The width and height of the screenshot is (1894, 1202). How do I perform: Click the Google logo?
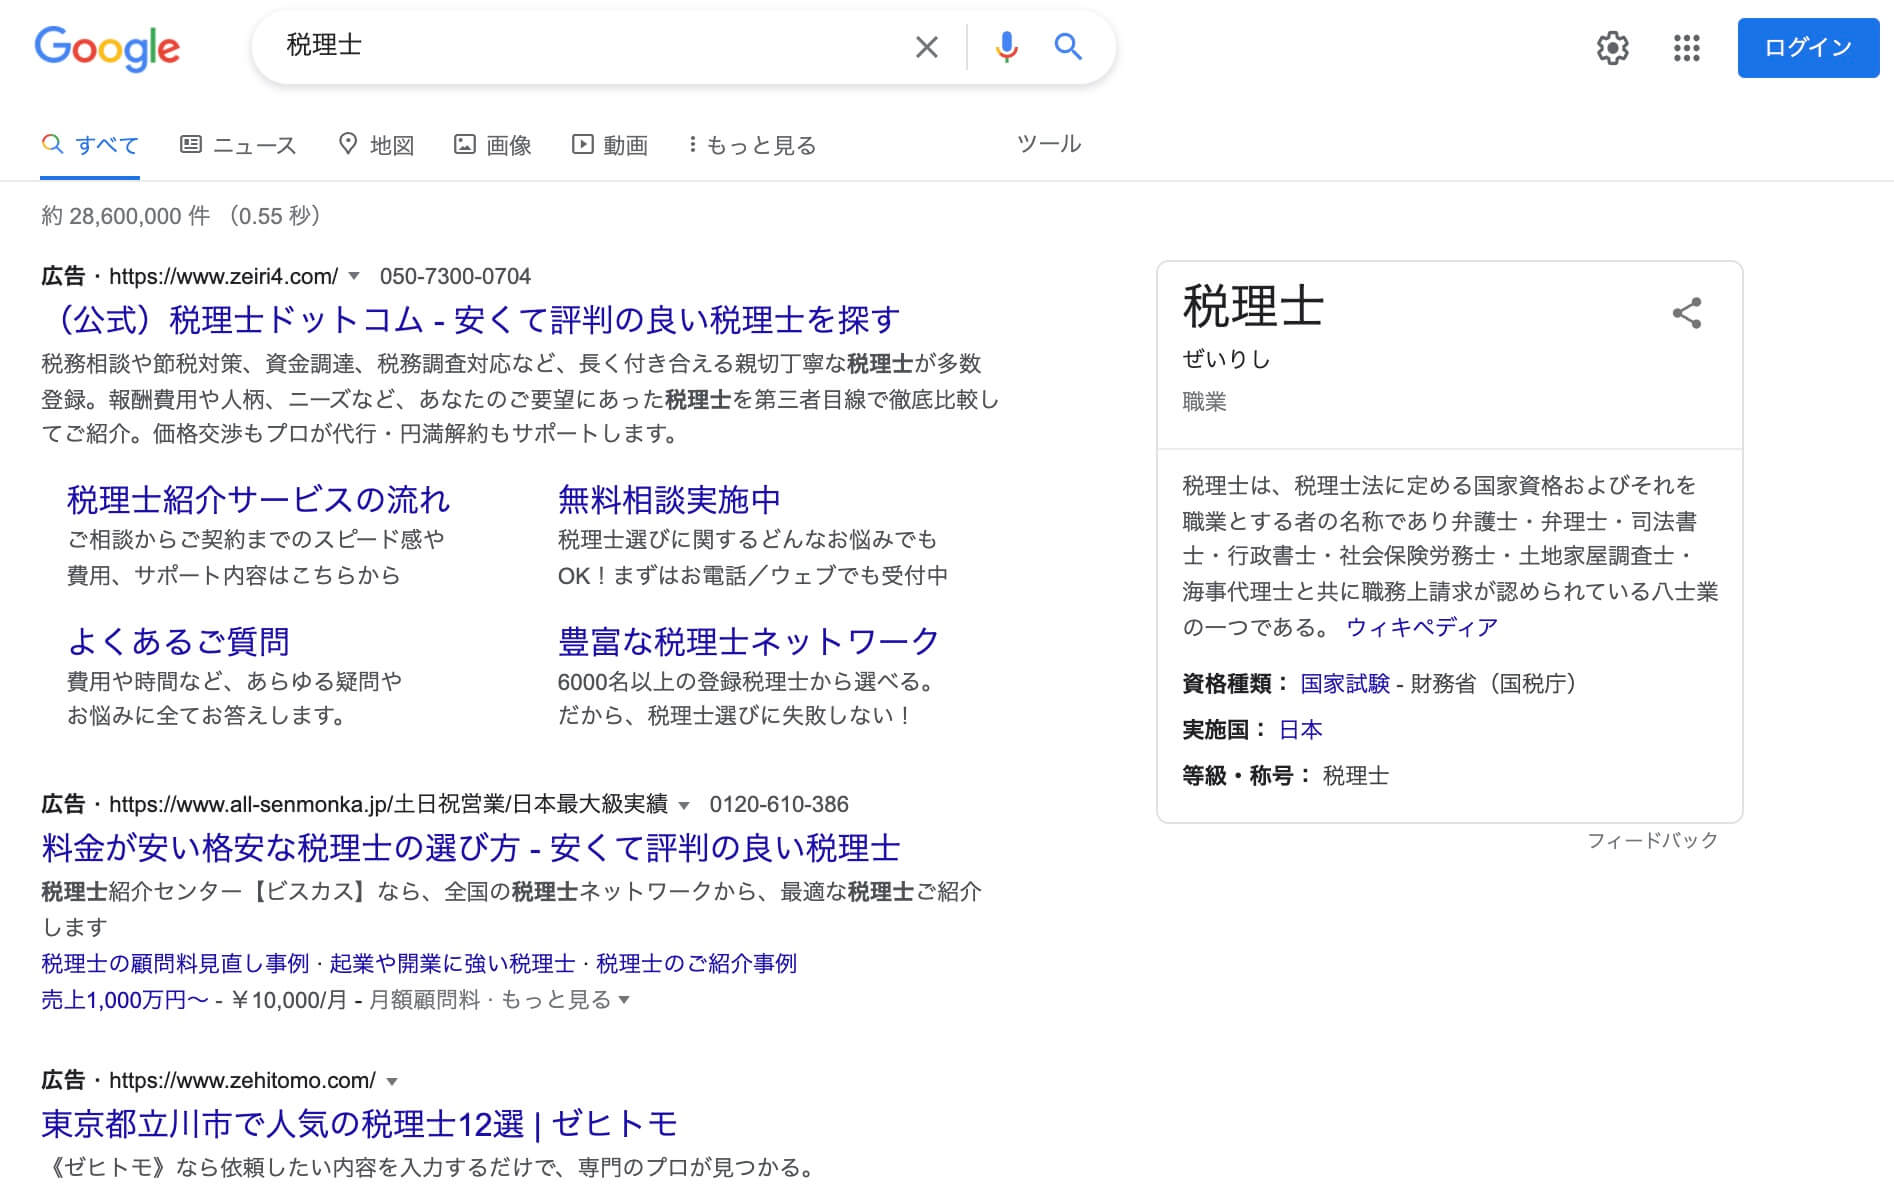pos(107,48)
